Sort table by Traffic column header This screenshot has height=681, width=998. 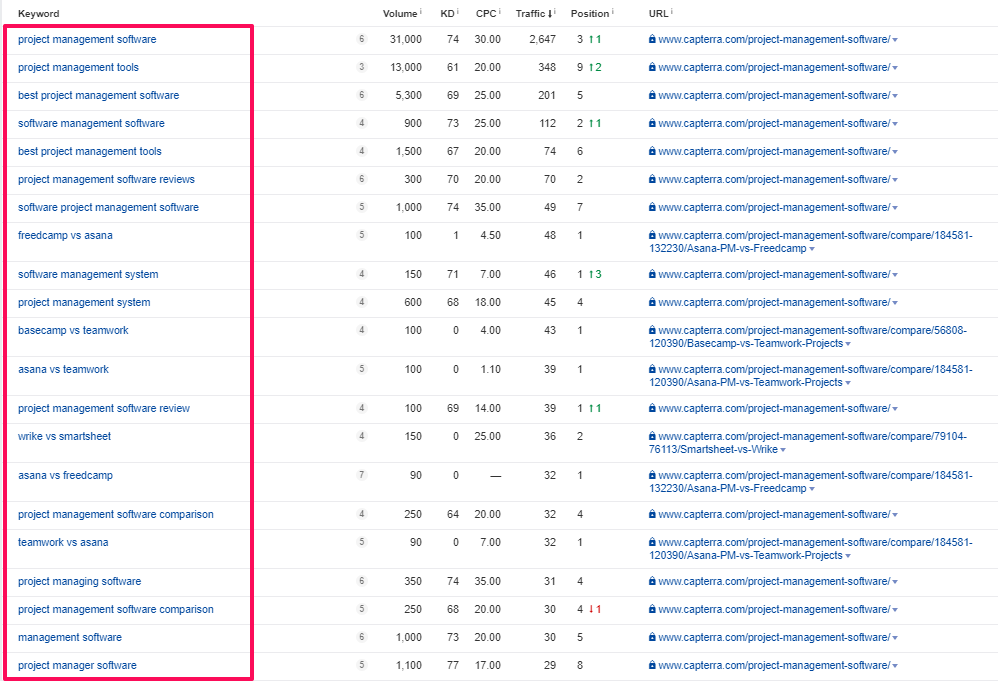(x=531, y=13)
